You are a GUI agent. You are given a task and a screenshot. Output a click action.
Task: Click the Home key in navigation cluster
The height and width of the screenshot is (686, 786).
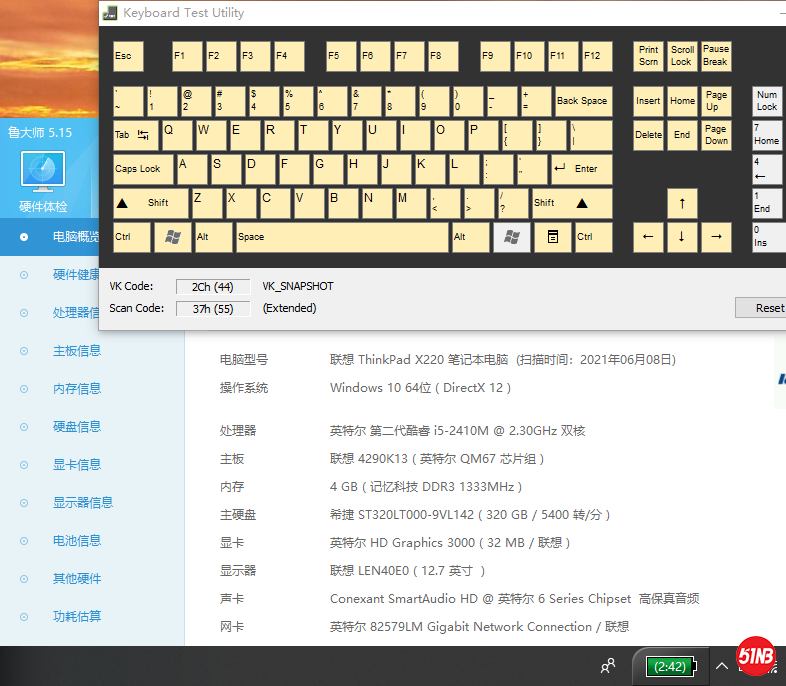pyautogui.click(x=682, y=101)
